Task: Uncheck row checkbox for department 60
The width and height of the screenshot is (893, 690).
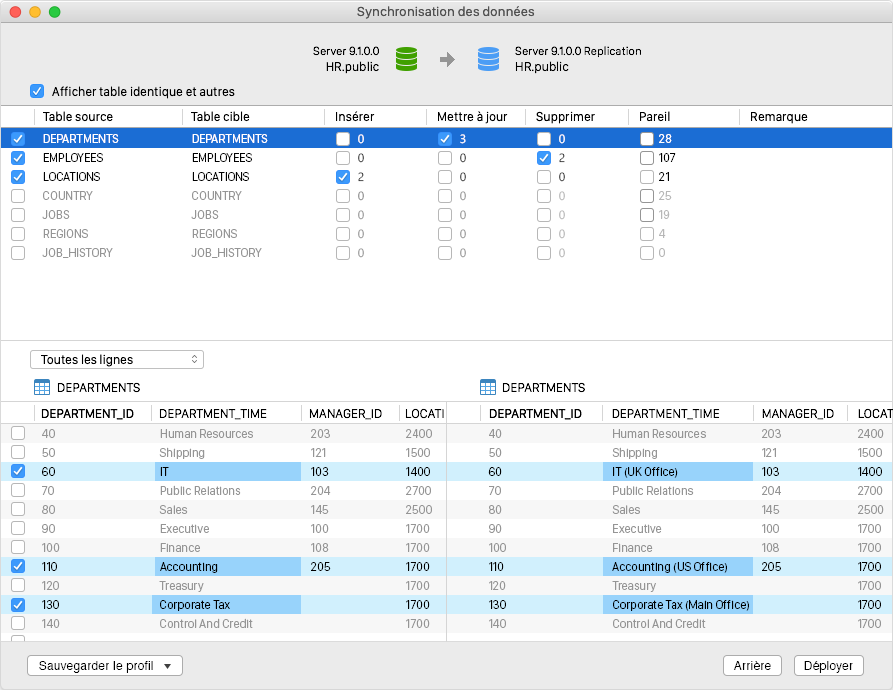Action: 18,471
